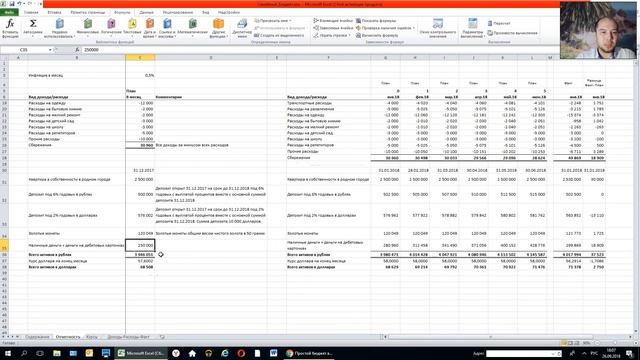This screenshot has width=640, height=360.
Task: Switch to the Data (Данные) ribbon tab
Action: (147, 12)
